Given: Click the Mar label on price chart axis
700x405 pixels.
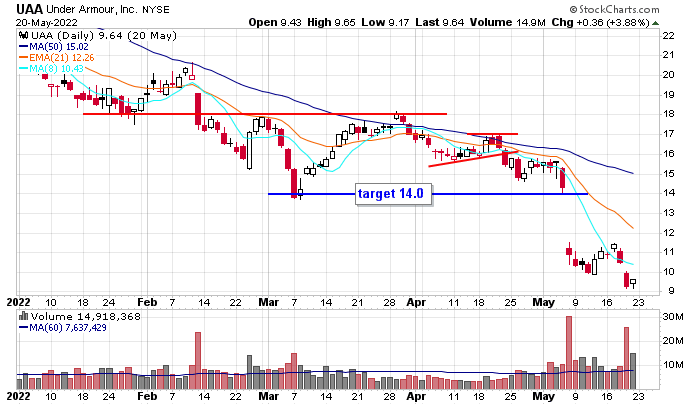Looking at the screenshot, I should [269, 302].
